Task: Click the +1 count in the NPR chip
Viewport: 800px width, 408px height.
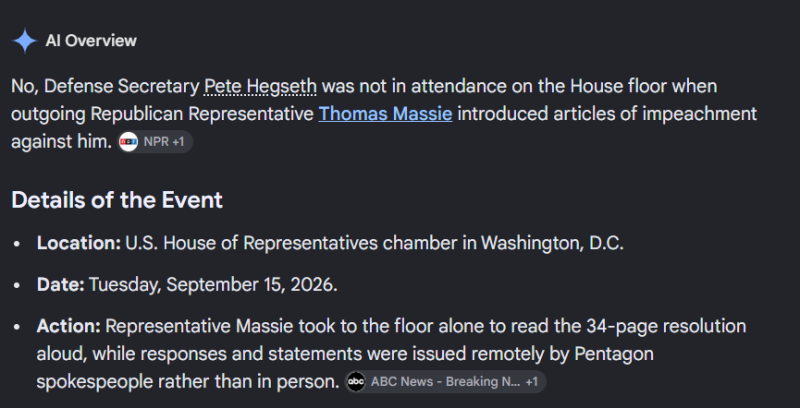Action: (178, 142)
